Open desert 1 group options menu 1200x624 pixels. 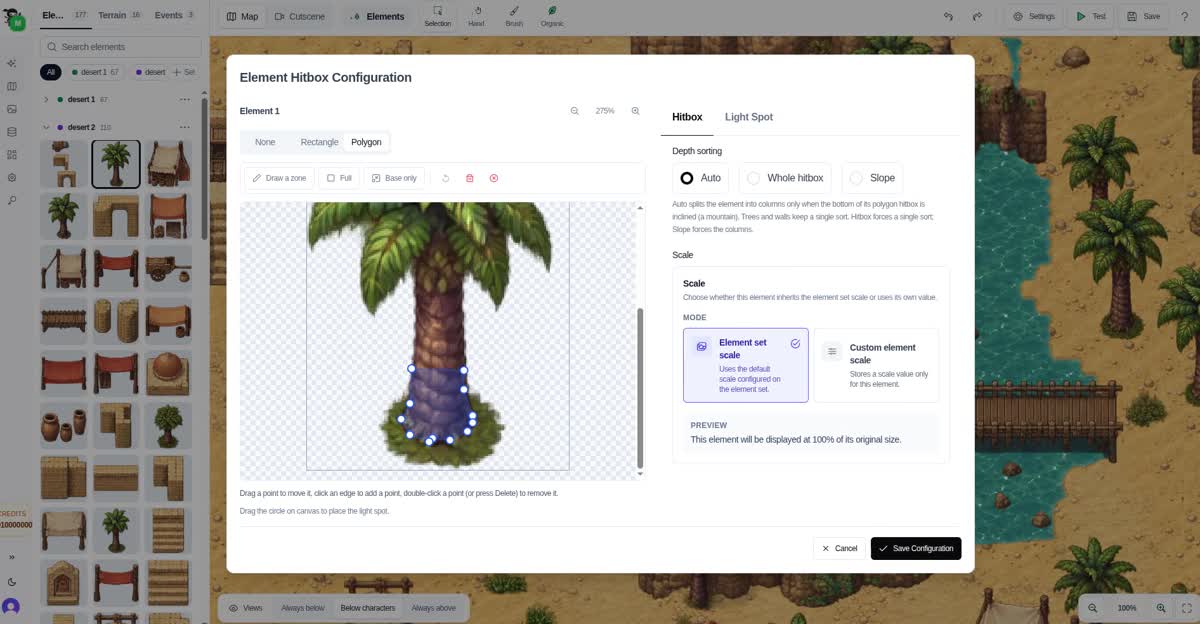[184, 100]
